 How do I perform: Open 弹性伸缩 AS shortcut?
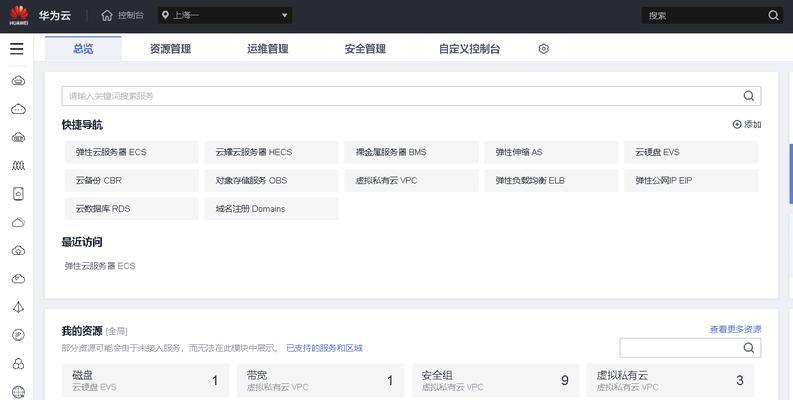[551, 152]
